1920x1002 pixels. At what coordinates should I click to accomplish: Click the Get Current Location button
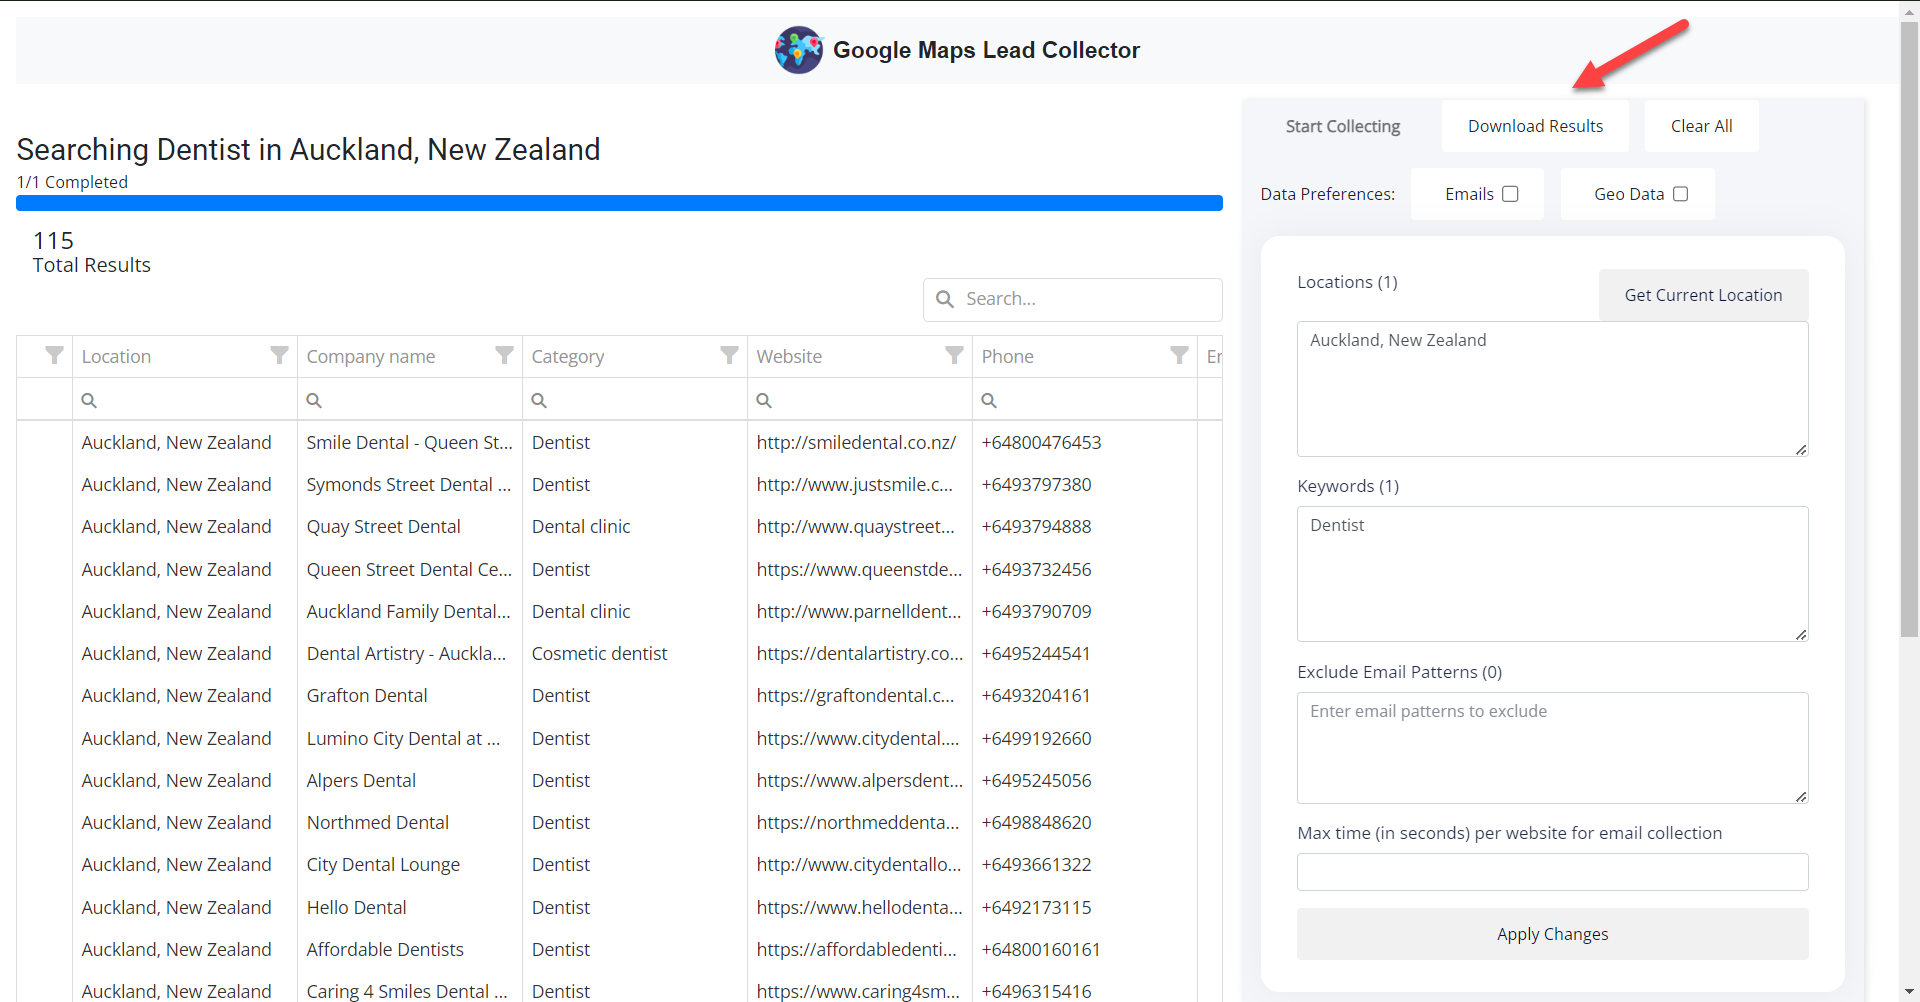[x=1703, y=295]
